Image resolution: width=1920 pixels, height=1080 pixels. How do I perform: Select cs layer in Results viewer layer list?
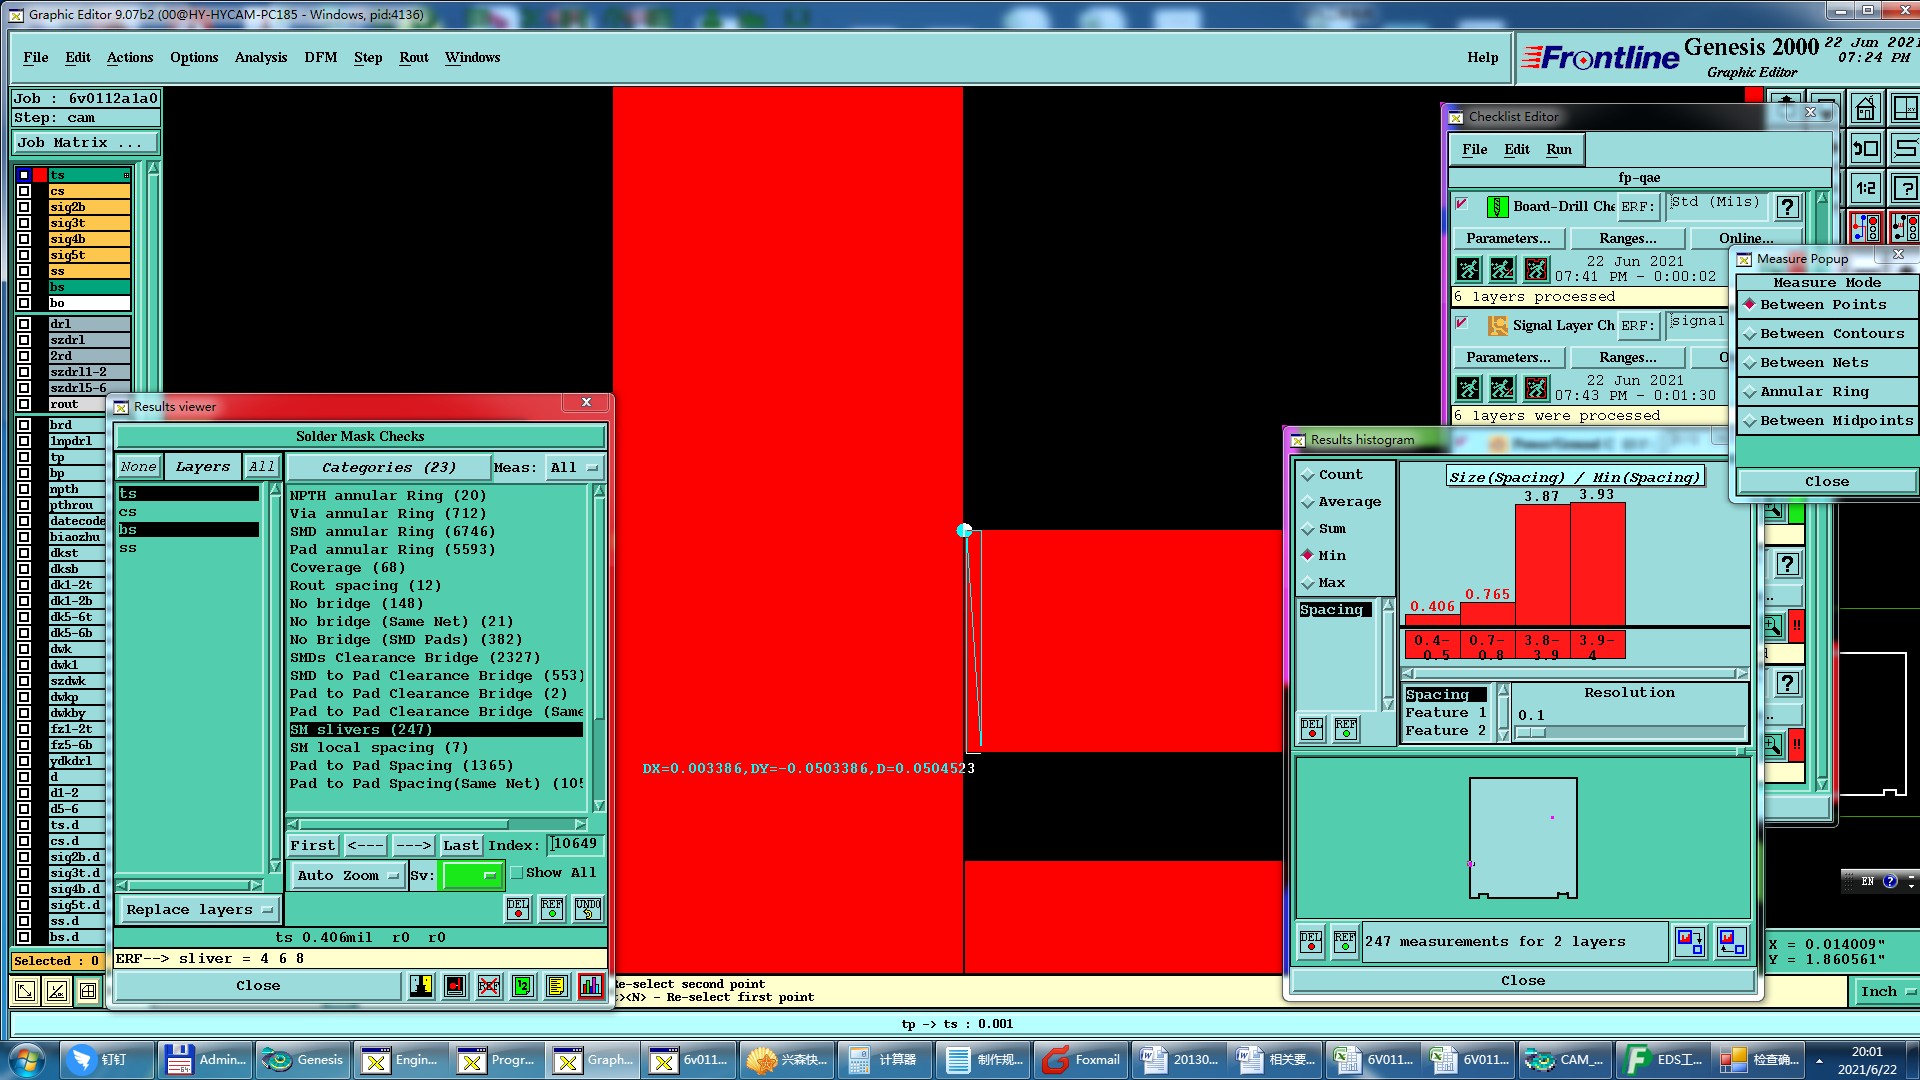(188, 512)
